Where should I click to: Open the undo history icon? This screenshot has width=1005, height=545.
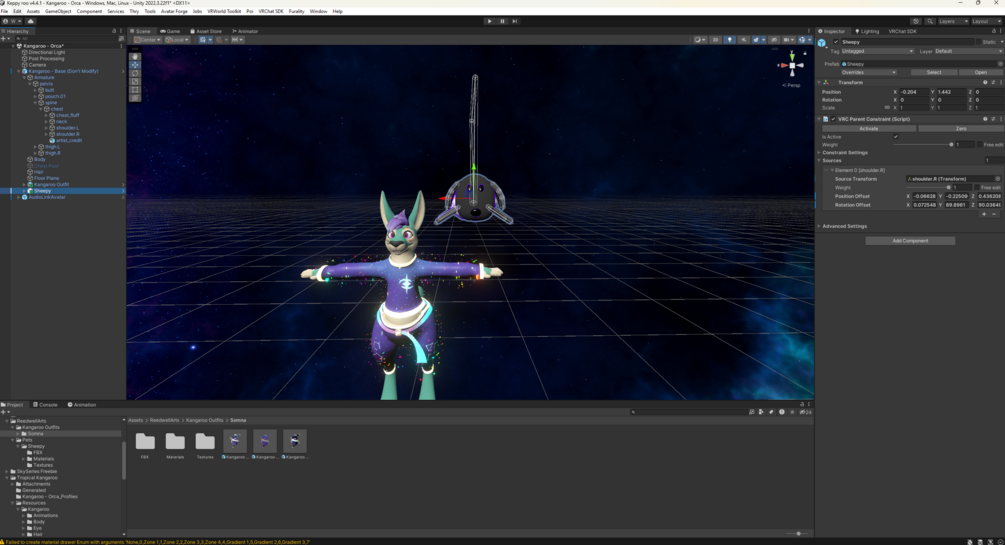pos(916,21)
